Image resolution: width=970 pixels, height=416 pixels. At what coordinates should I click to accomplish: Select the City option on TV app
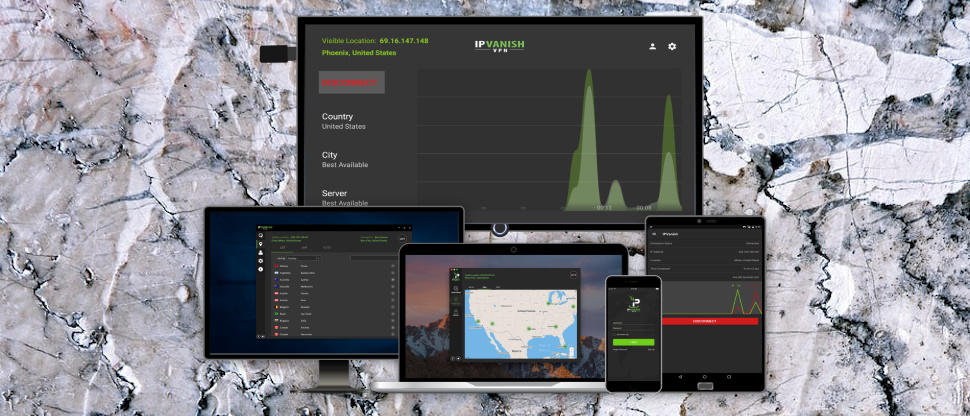click(x=345, y=159)
